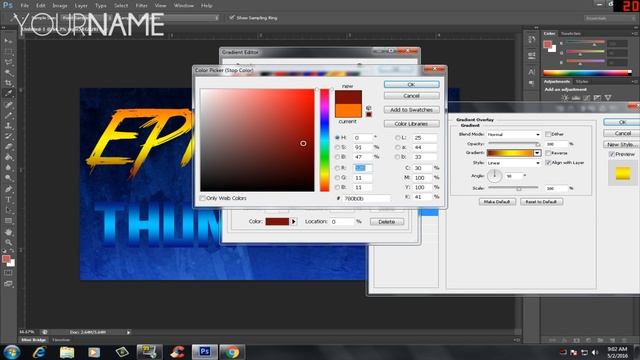Select the H hue radio button
The width and height of the screenshot is (640, 360).
[338, 138]
